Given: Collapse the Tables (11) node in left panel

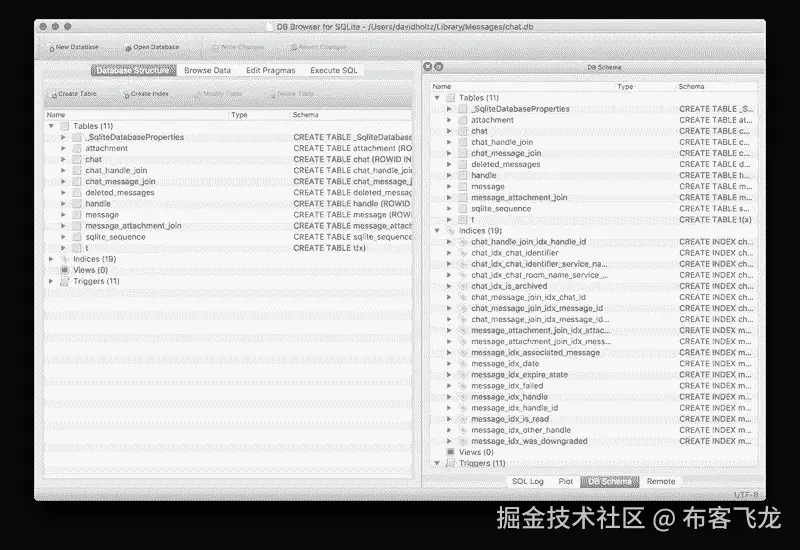Looking at the screenshot, I should (x=51, y=126).
